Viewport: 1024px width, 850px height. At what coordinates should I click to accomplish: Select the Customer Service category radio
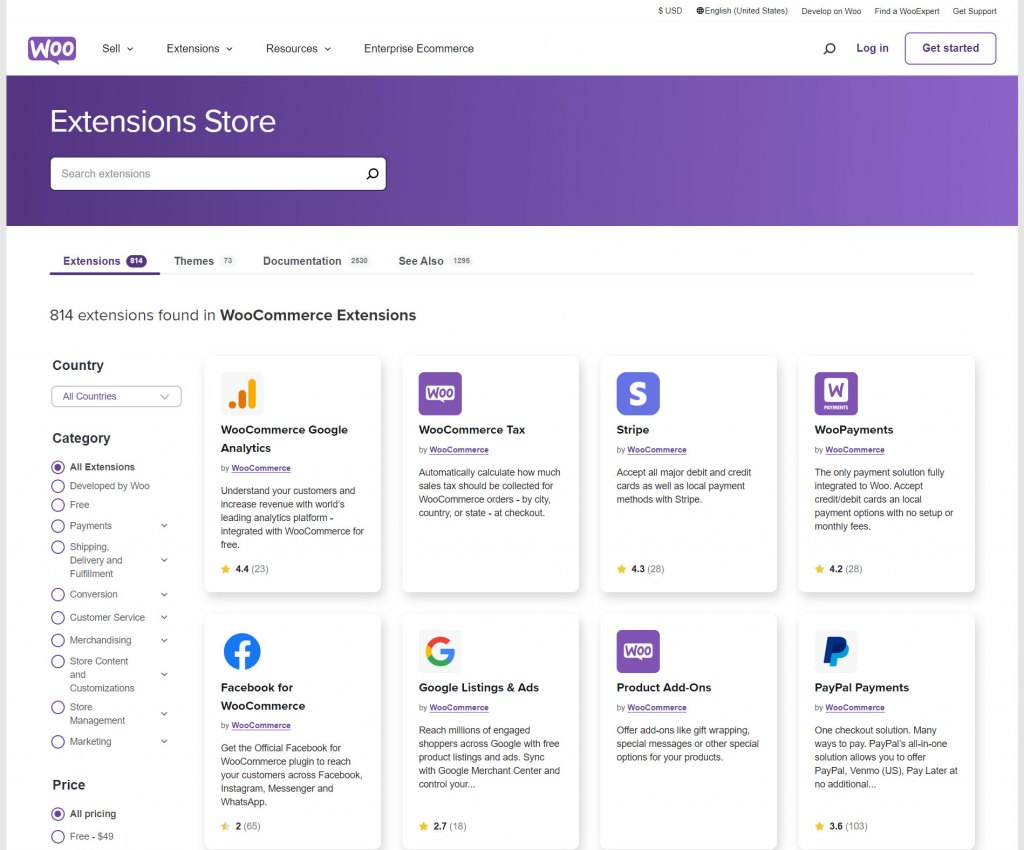tap(58, 618)
